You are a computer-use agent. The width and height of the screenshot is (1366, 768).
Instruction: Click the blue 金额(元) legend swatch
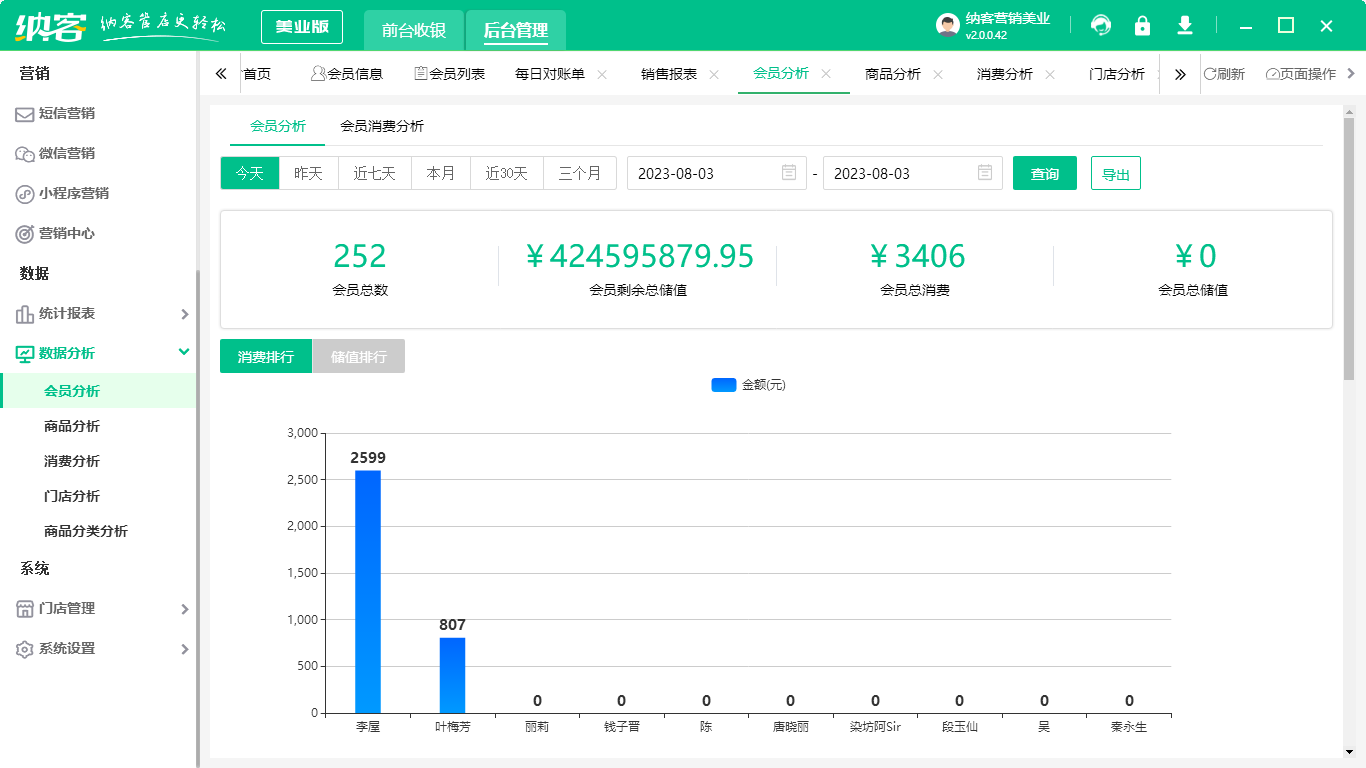tap(723, 384)
